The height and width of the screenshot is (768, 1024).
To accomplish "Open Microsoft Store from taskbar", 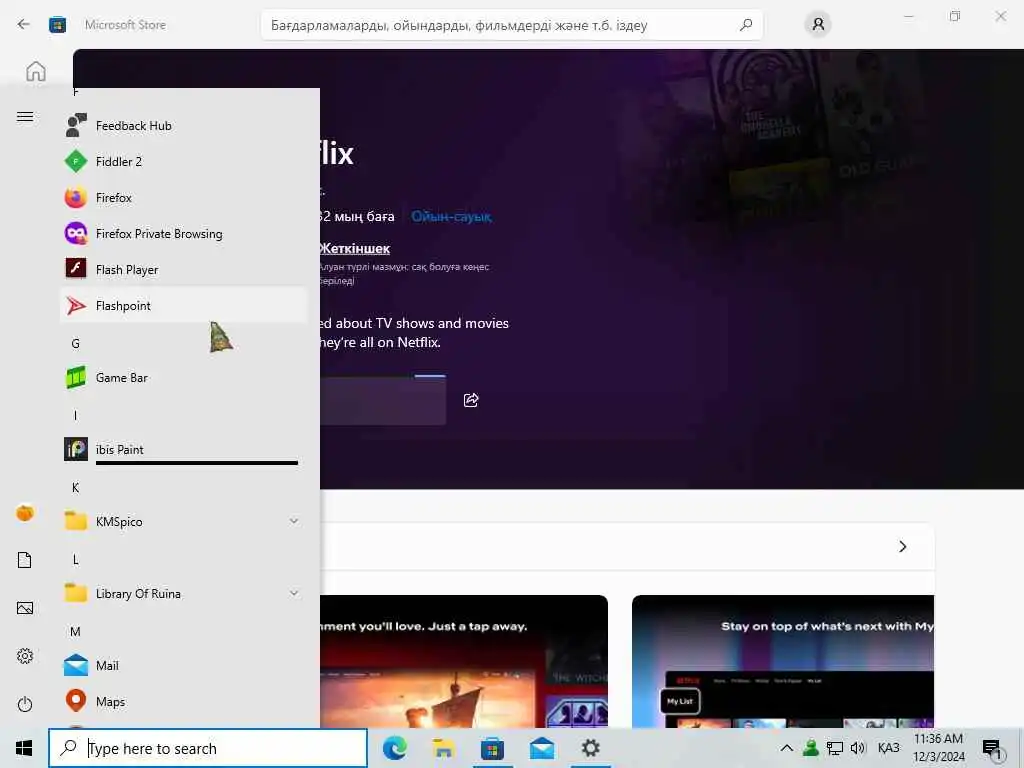I will pos(492,748).
